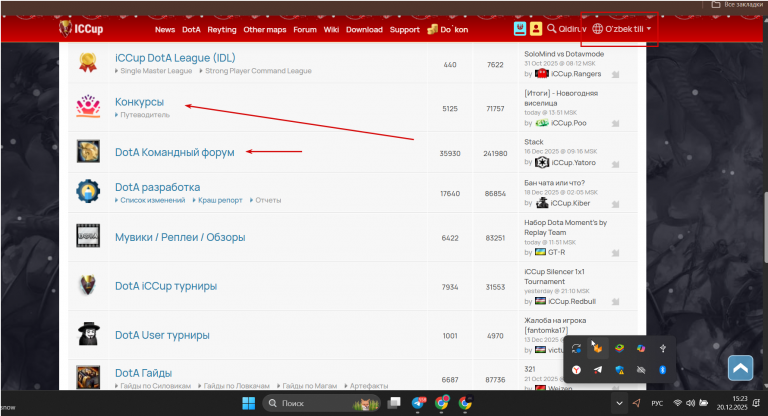Open Windows Security shield in tray popup
This screenshot has height=416, width=768.
pos(620,370)
